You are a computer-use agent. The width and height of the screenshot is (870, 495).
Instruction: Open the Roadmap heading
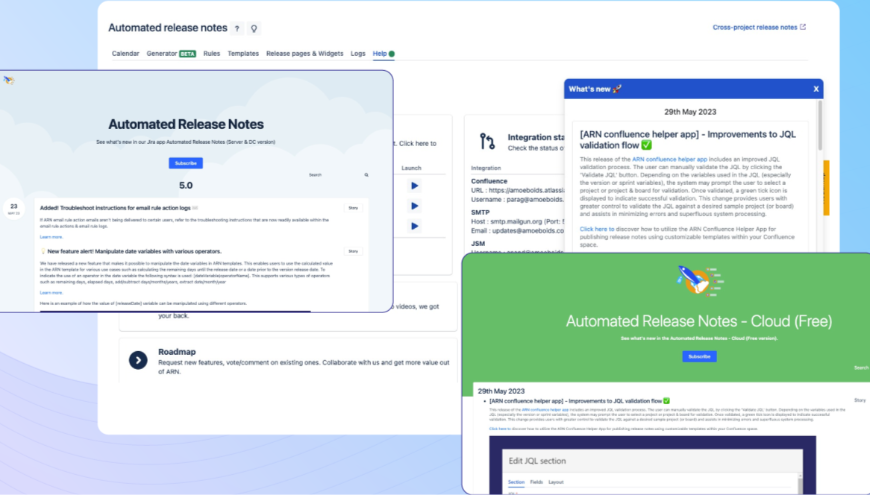pos(176,352)
